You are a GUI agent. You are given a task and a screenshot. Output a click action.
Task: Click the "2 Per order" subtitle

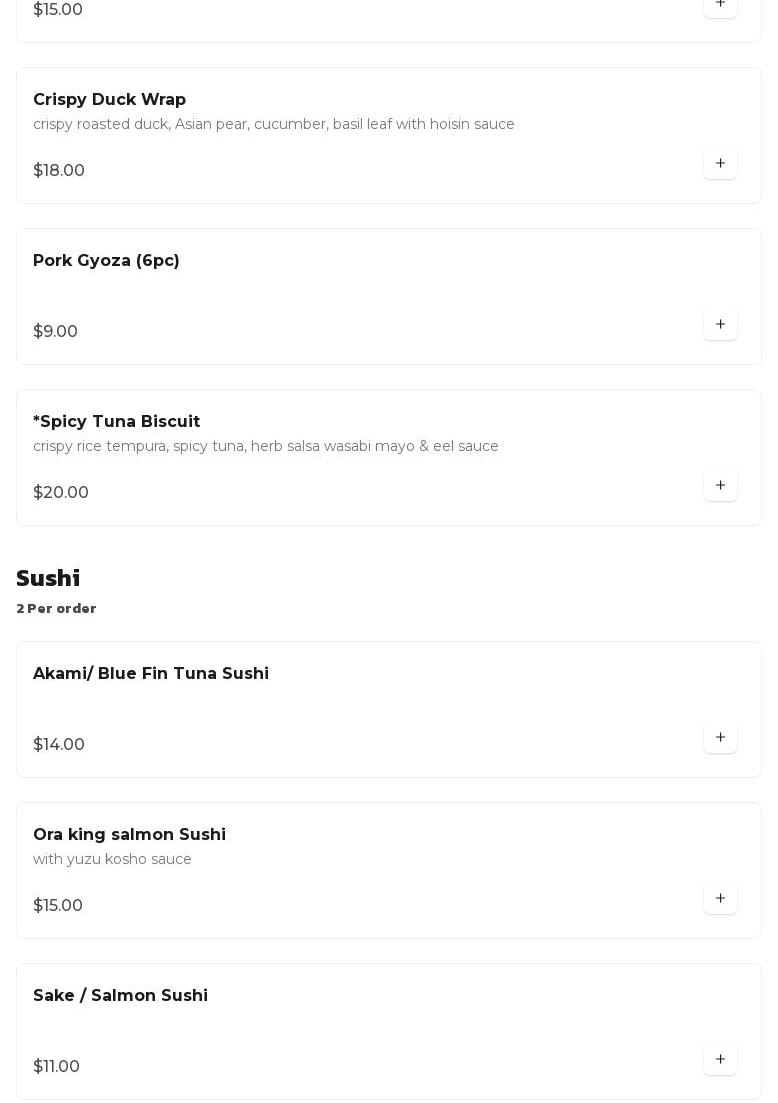pos(56,609)
